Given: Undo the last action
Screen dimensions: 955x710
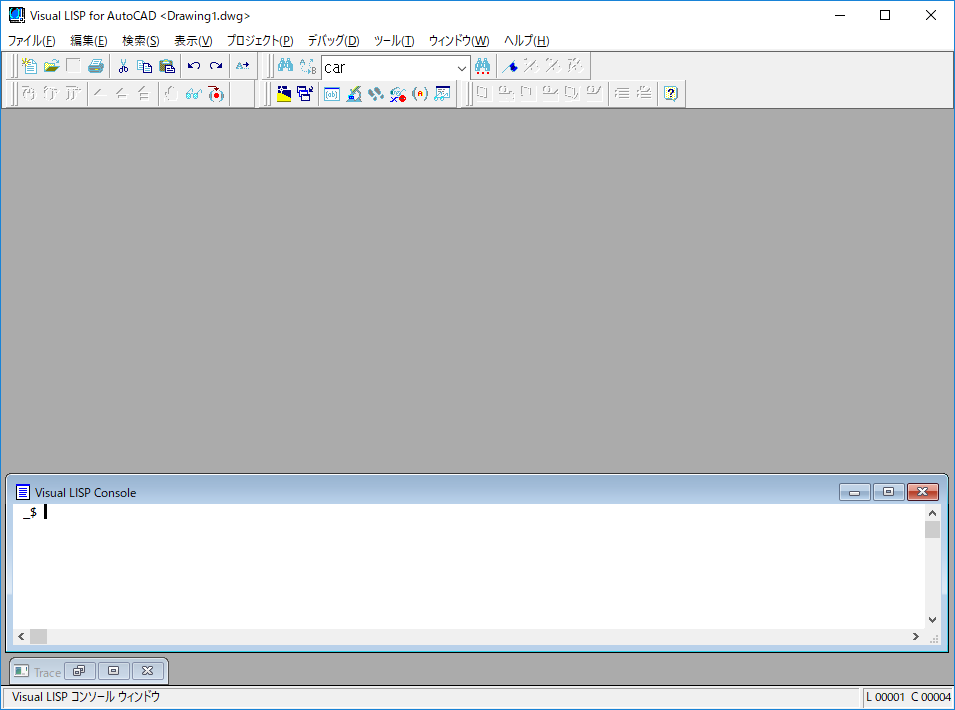Looking at the screenshot, I should pos(194,66).
